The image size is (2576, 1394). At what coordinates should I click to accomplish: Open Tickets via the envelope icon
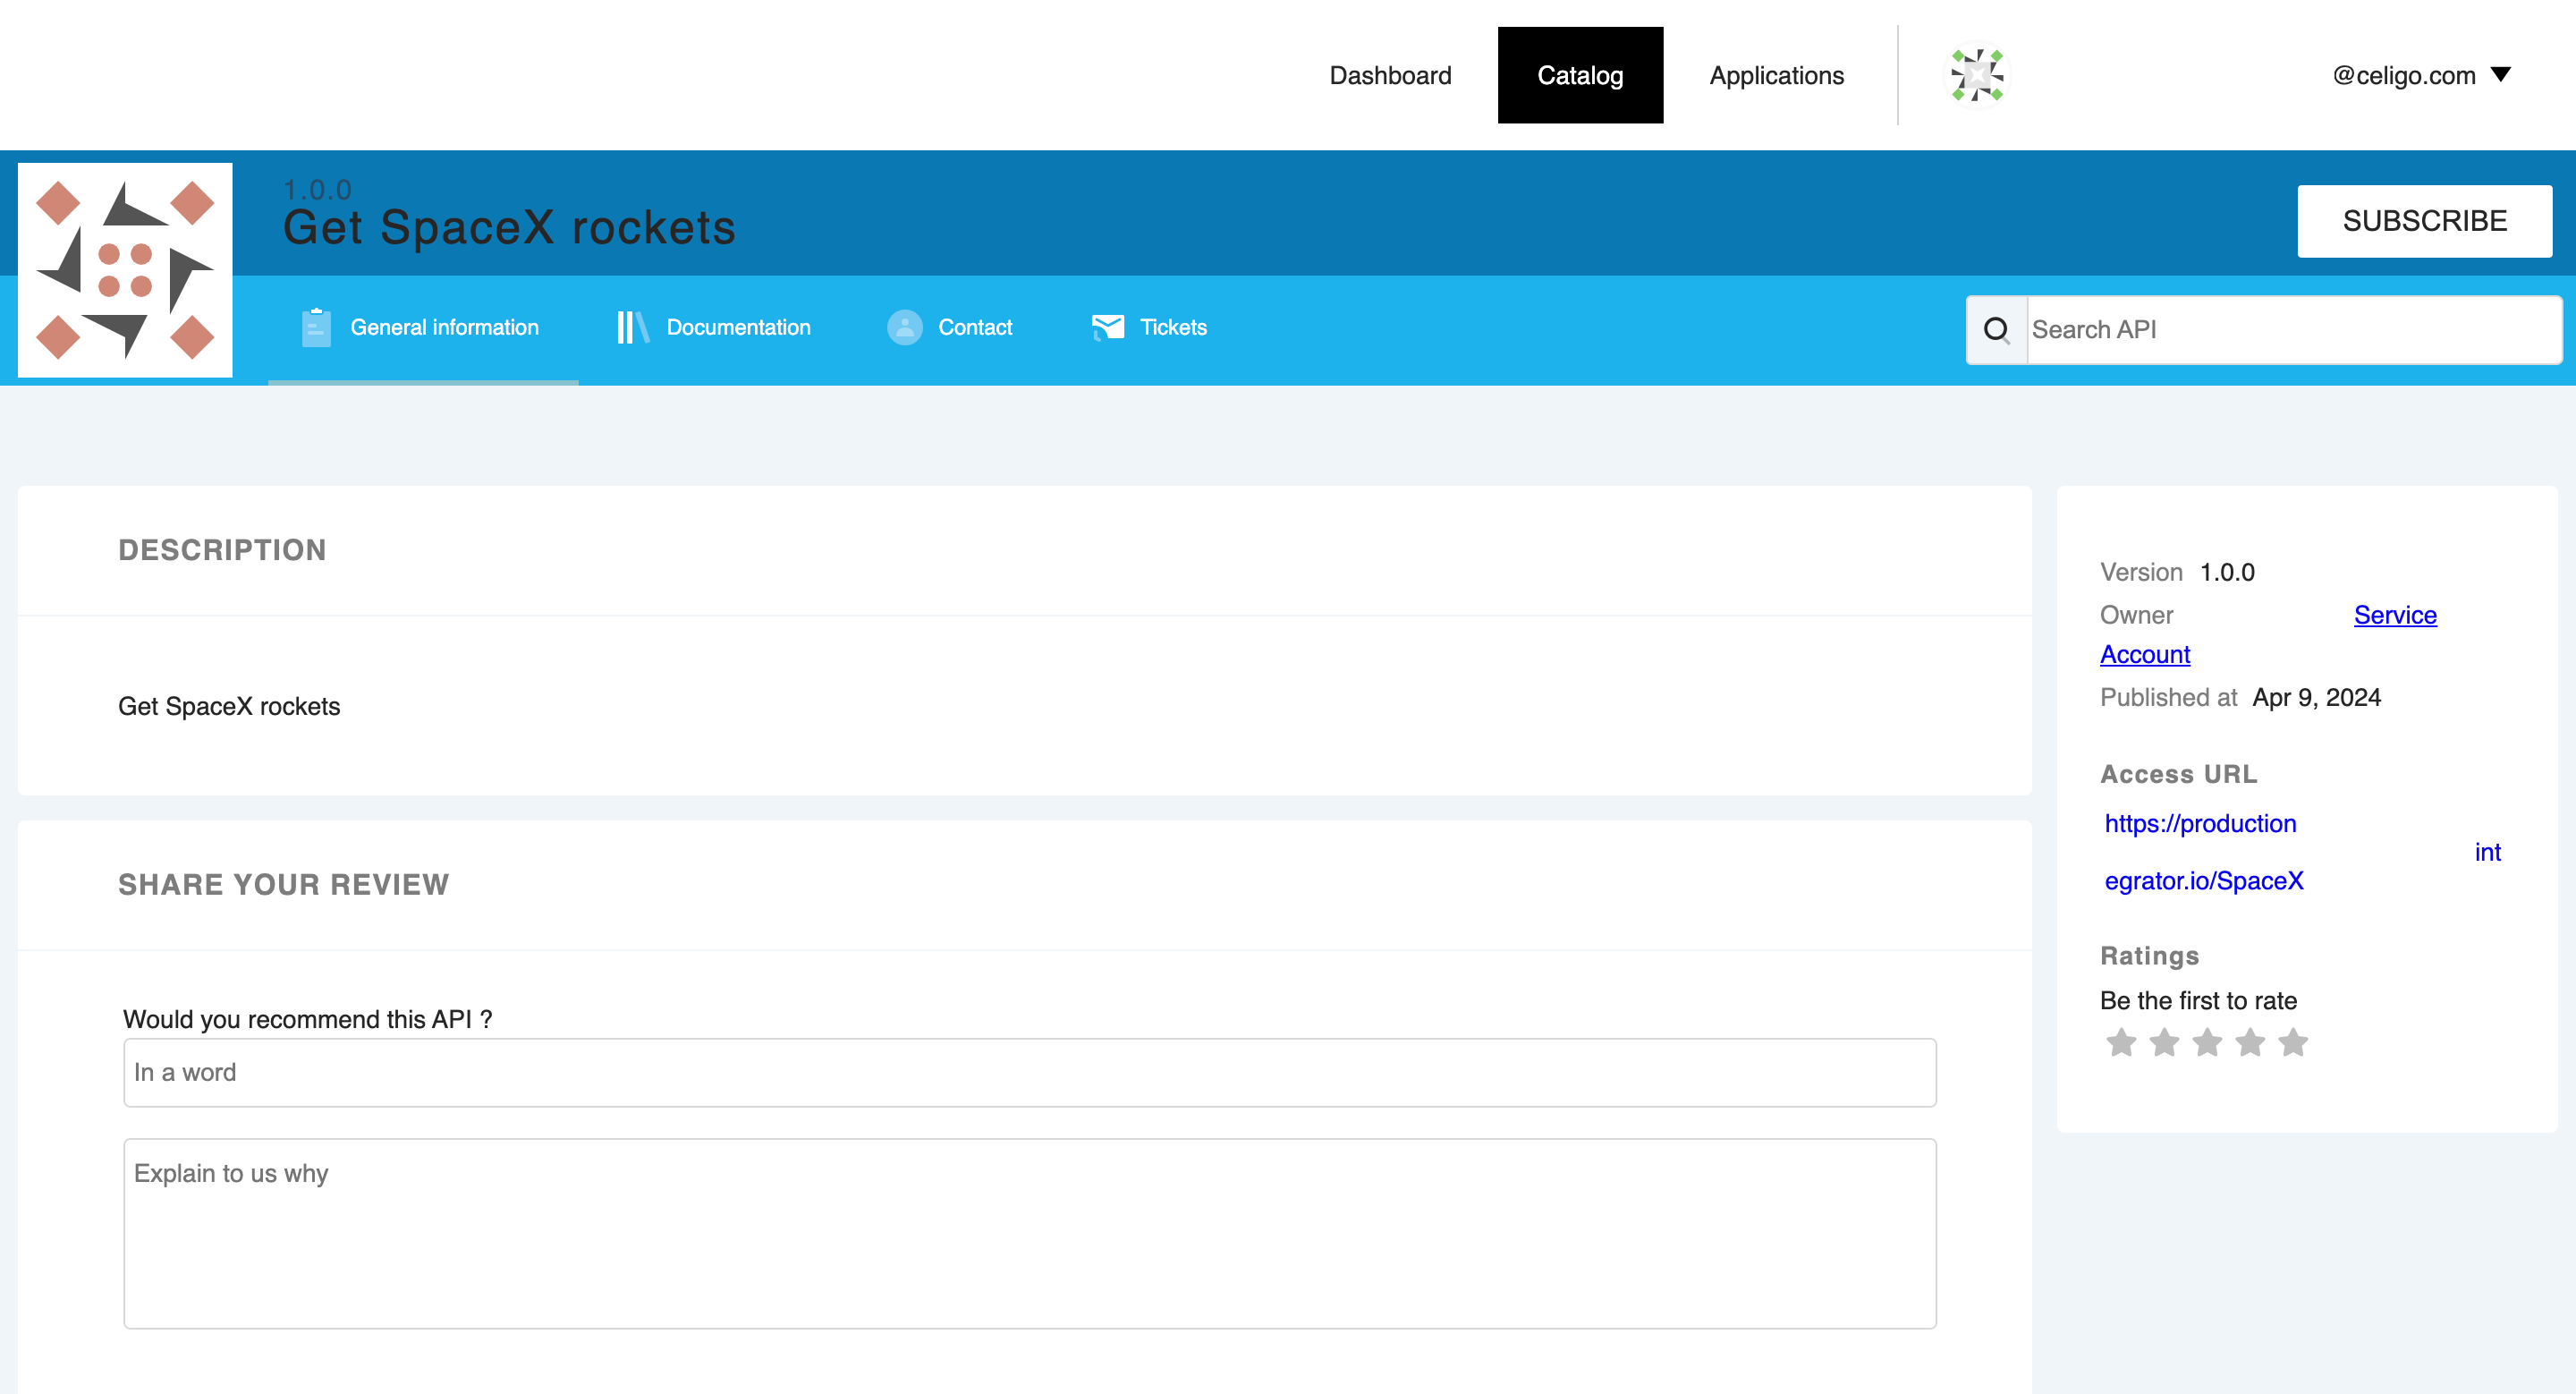(x=1109, y=327)
